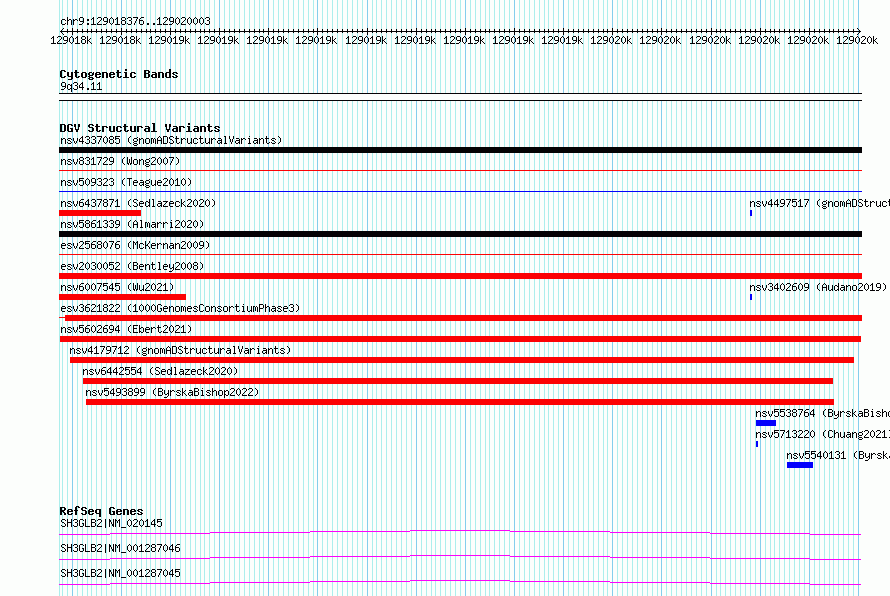The height and width of the screenshot is (596, 890).
Task: Click the red bar under nsv5493899
Action: (x=460, y=402)
